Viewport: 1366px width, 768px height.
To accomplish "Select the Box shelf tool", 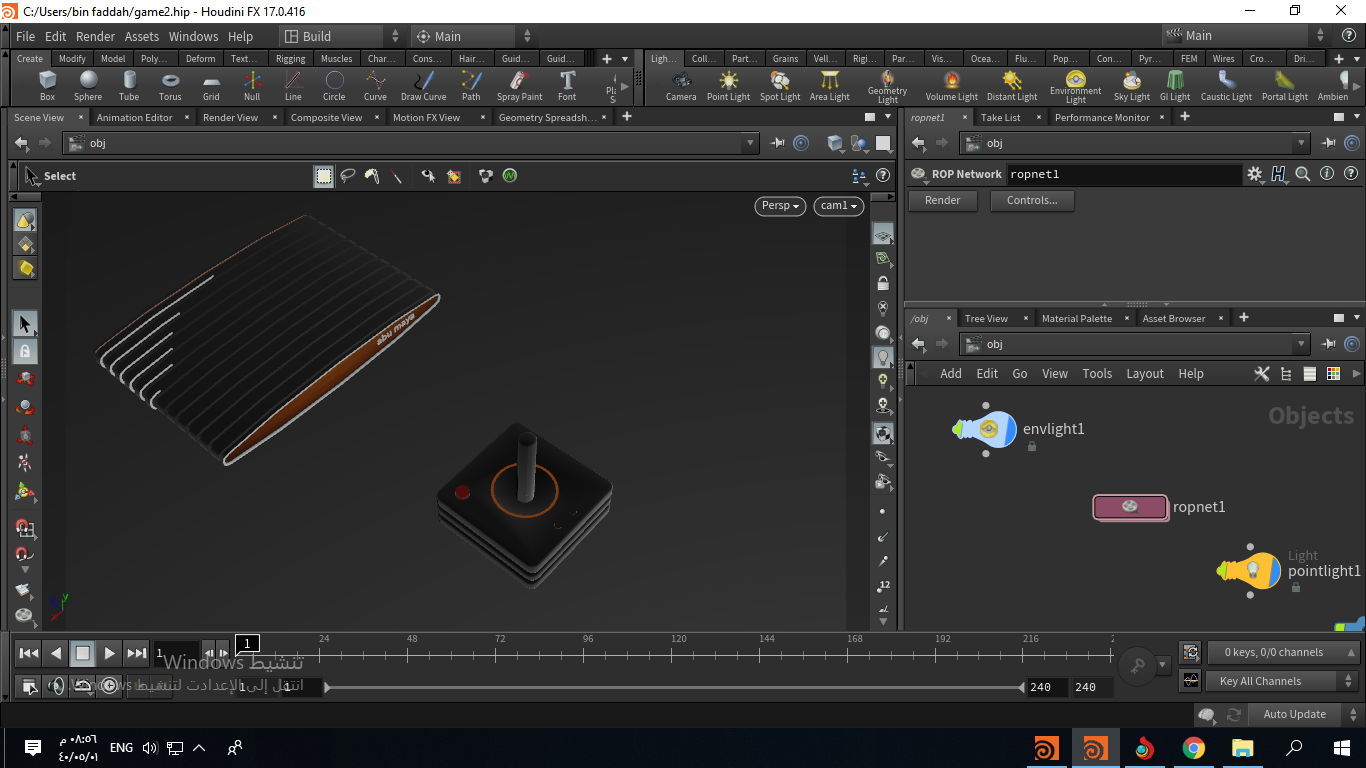I will tap(47, 86).
